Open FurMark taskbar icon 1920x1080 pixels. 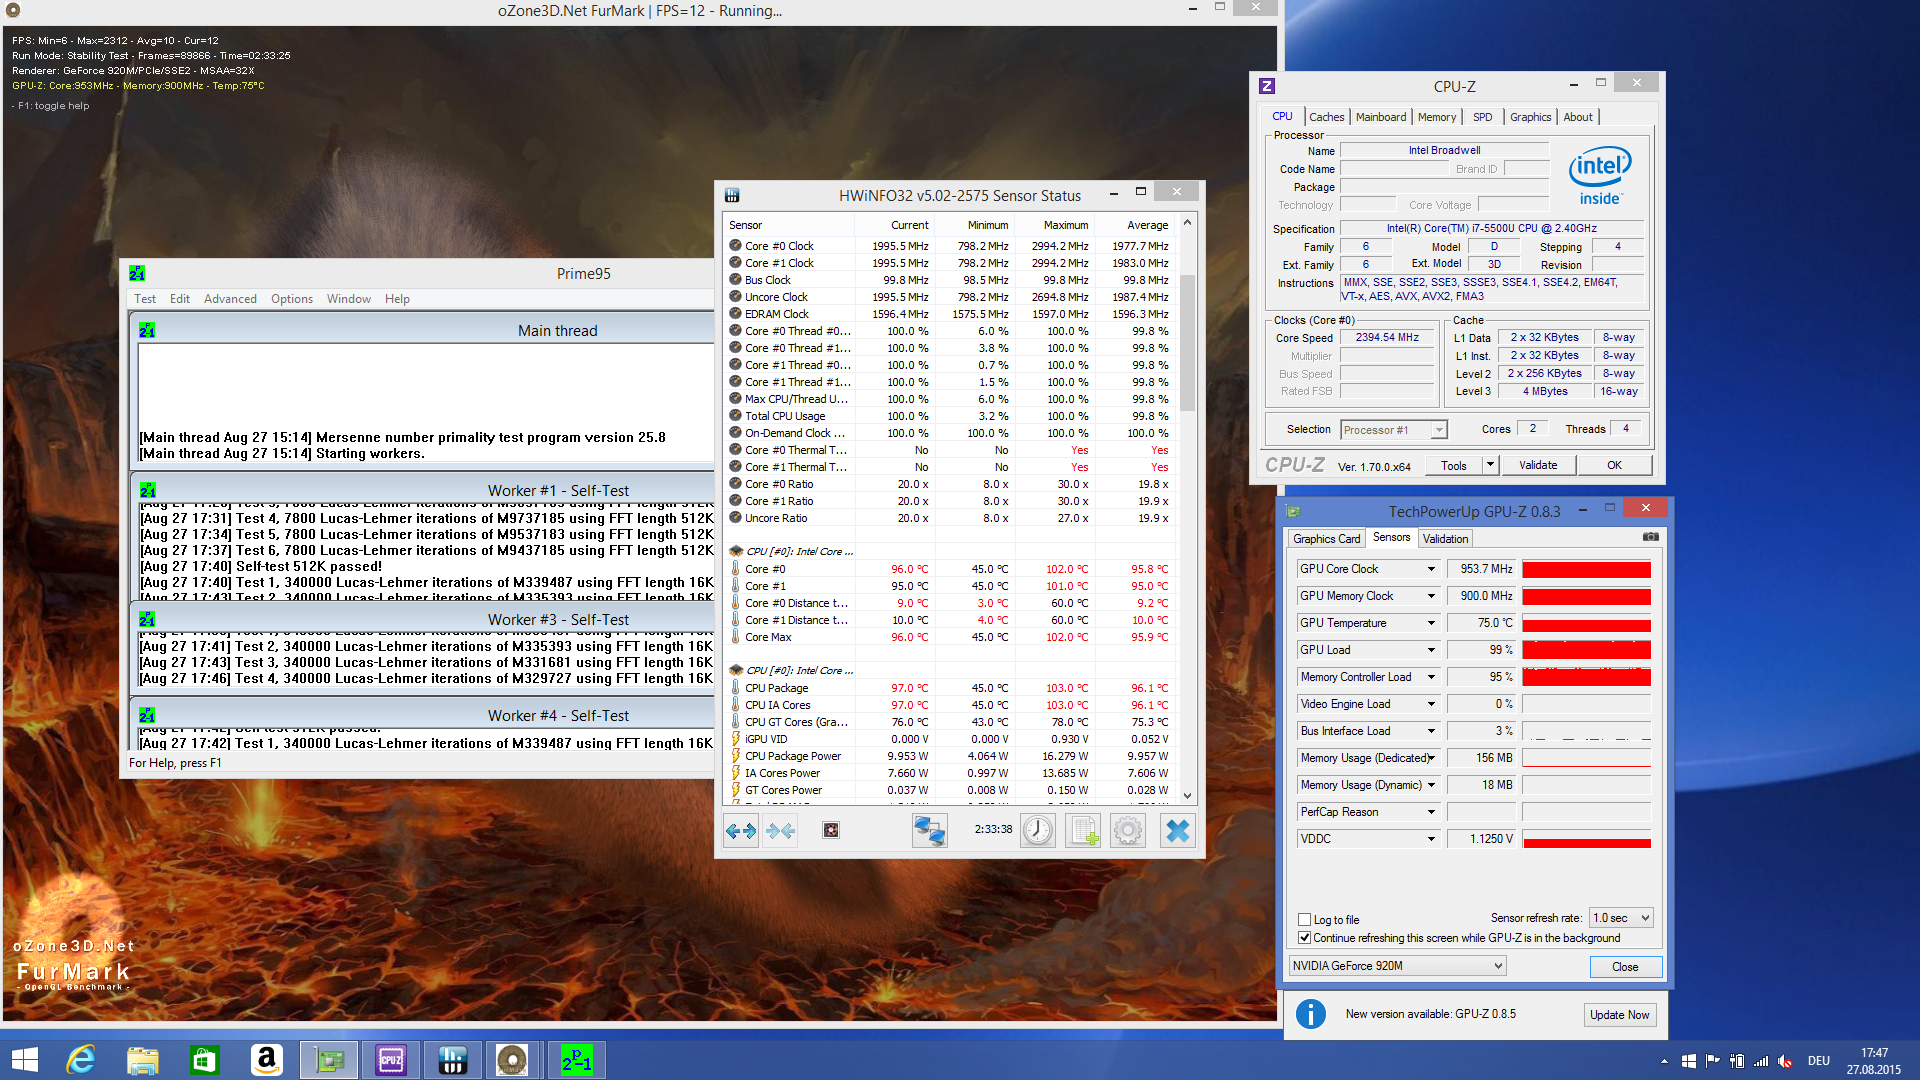point(512,1060)
